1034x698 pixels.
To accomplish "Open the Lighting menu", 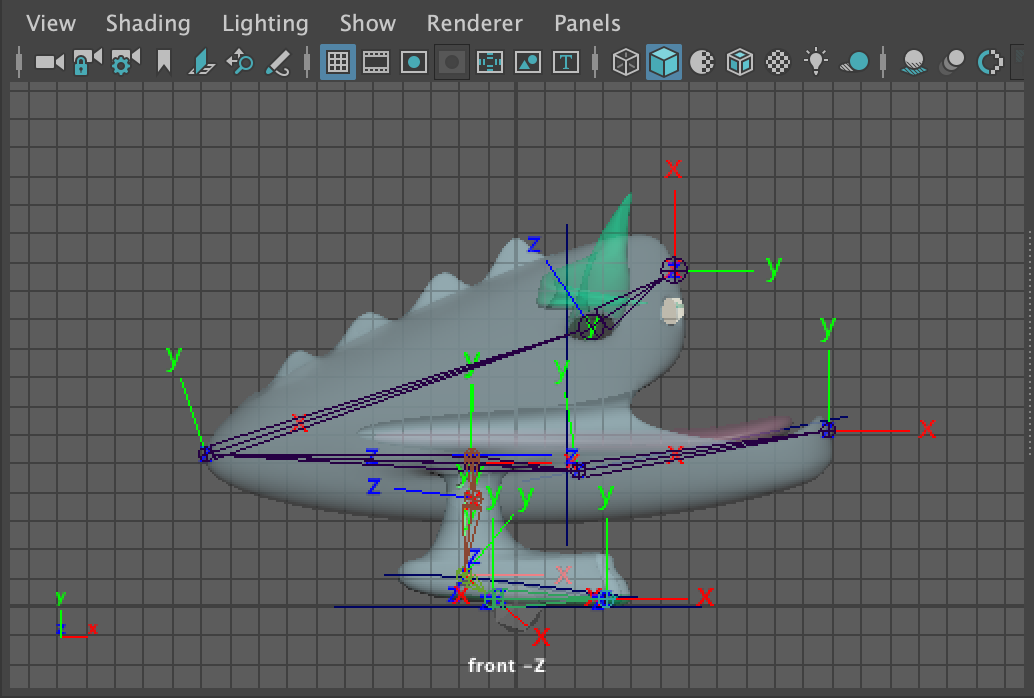I will (x=265, y=24).
